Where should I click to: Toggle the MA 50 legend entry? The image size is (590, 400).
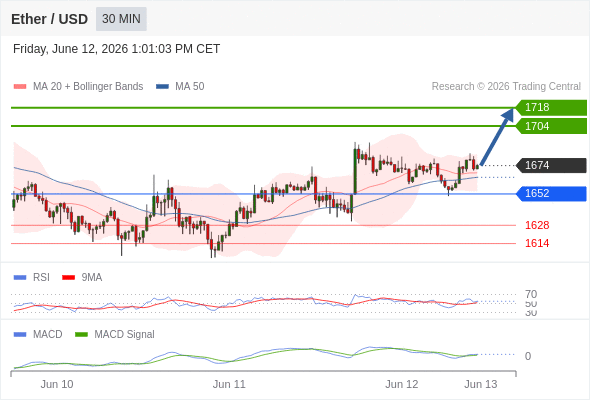tap(180, 87)
